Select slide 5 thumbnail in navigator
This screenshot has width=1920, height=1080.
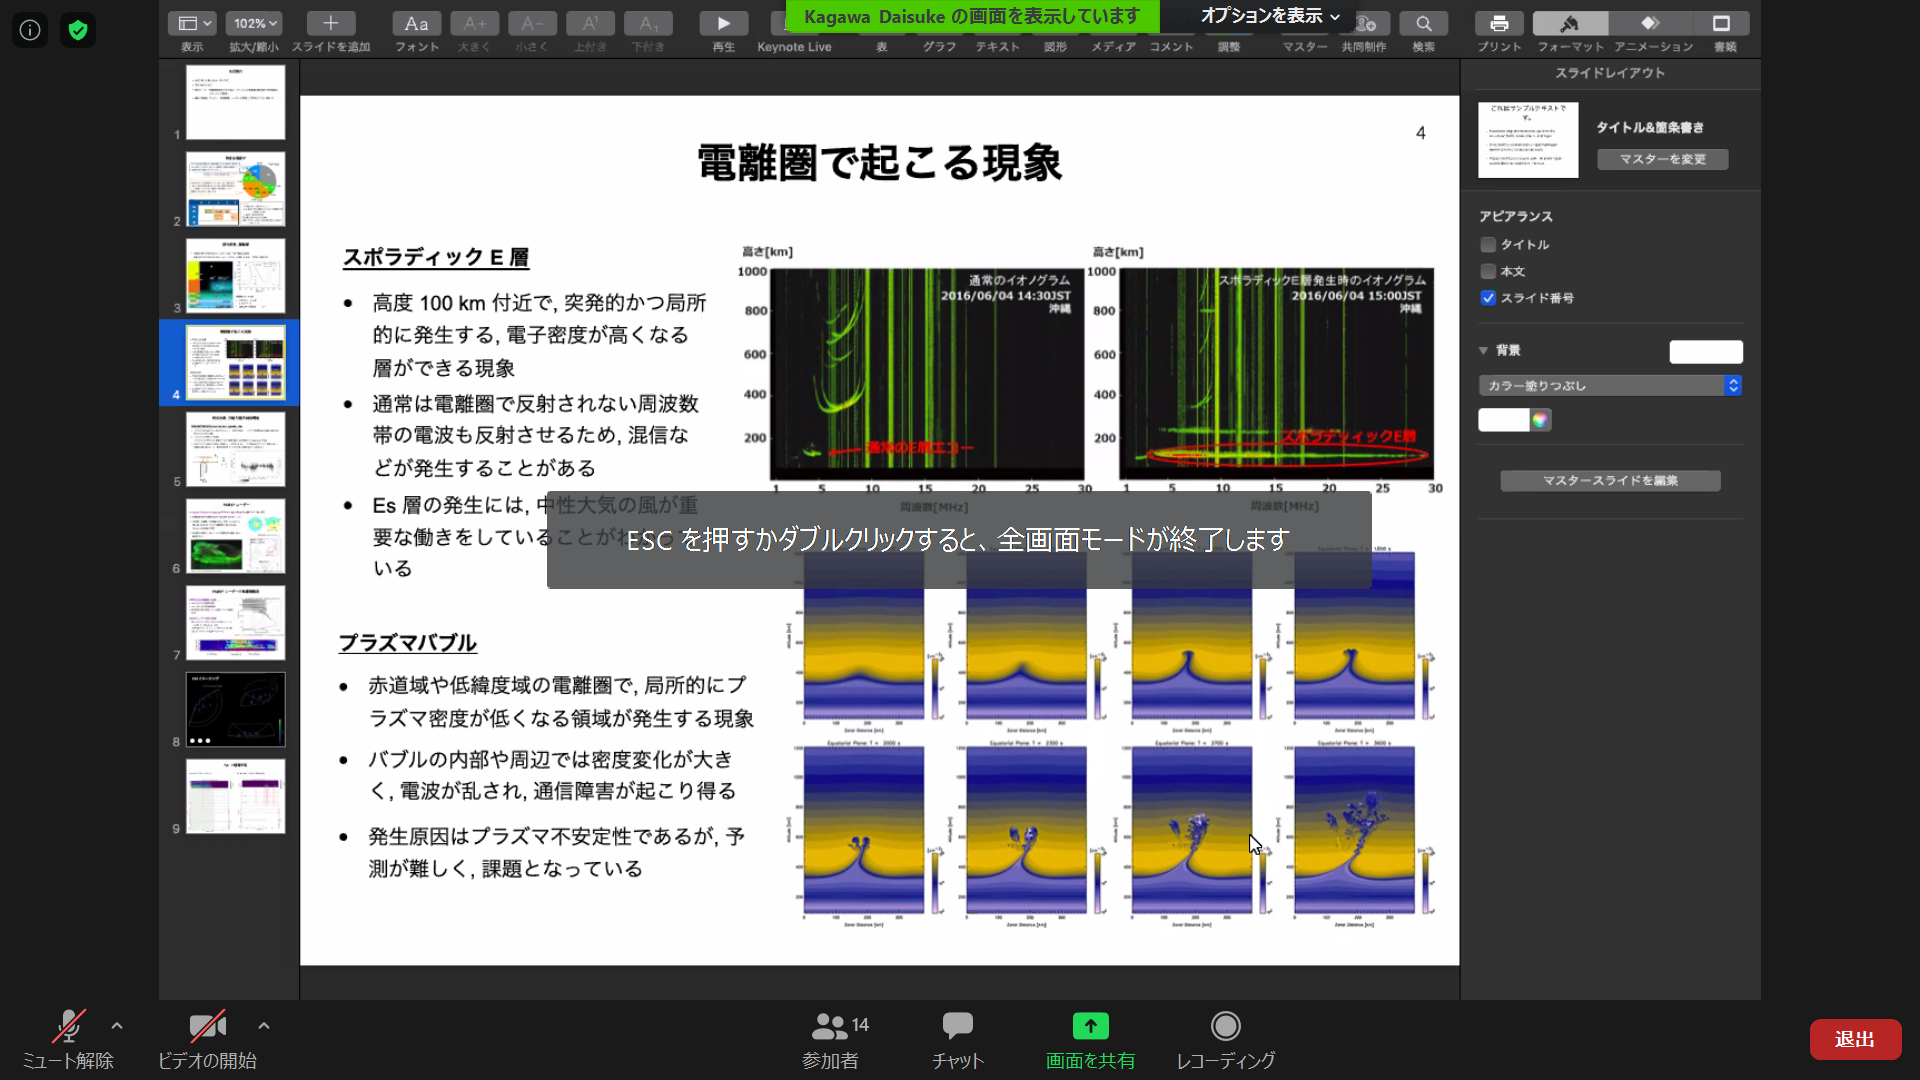click(235, 449)
